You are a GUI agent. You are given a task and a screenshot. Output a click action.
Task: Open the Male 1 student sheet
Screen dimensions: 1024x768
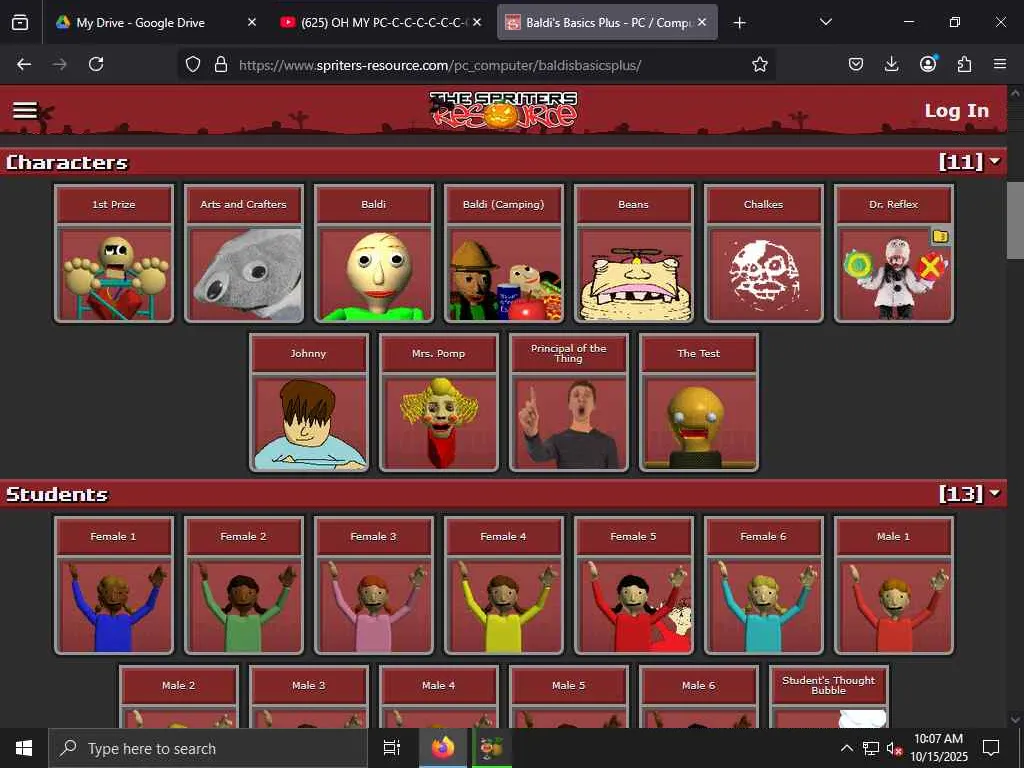(x=893, y=585)
